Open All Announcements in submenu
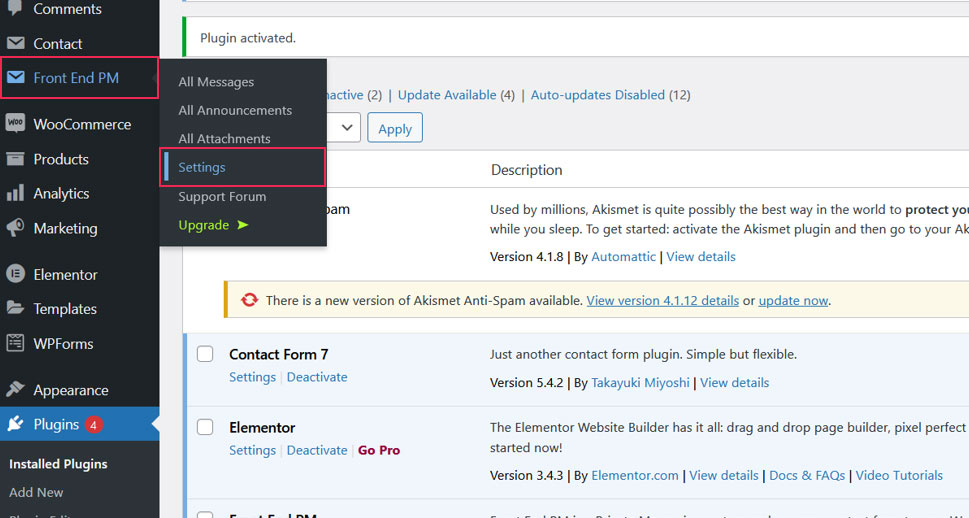 [x=235, y=110]
